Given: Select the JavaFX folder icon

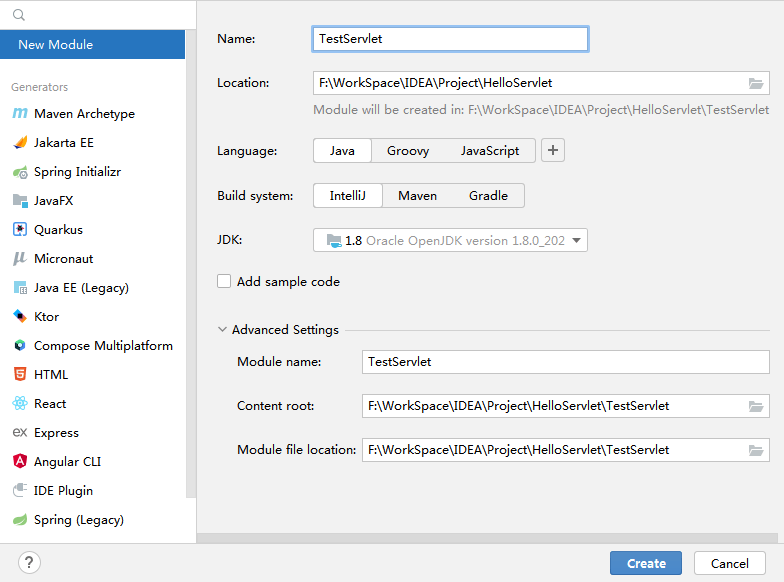Looking at the screenshot, I should point(20,200).
